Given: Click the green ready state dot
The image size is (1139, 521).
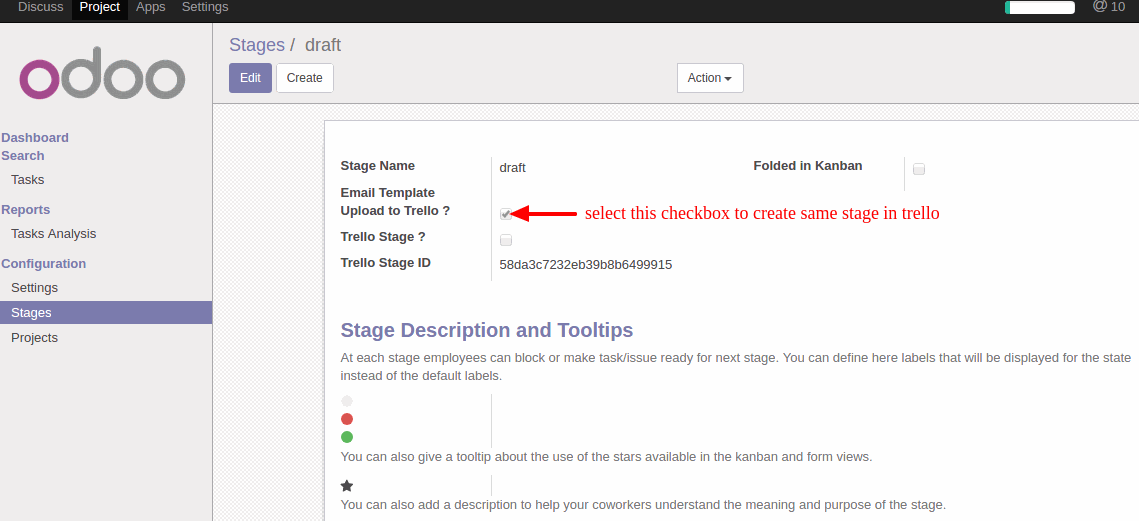Looking at the screenshot, I should tap(346, 437).
